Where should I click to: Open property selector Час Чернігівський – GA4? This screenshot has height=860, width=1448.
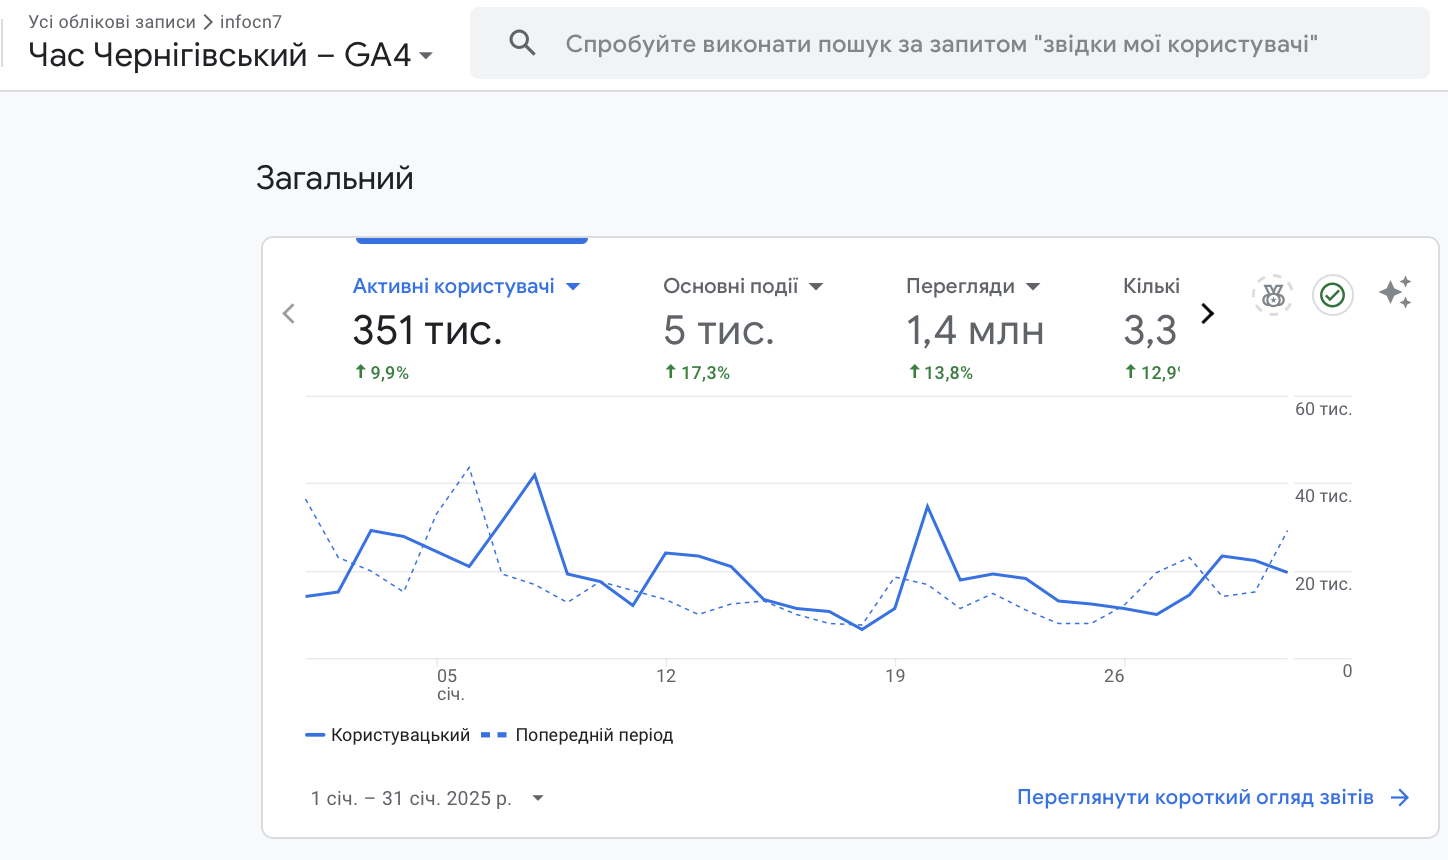[x=231, y=55]
